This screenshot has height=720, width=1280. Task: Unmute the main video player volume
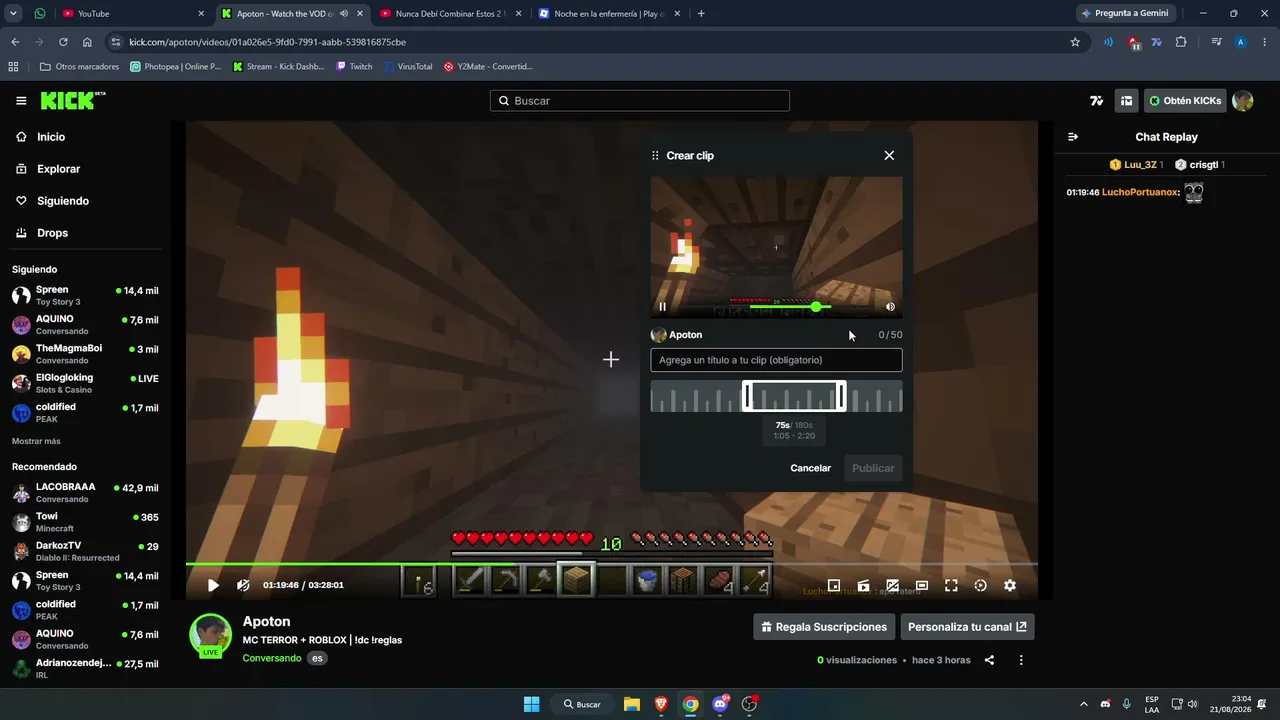[x=243, y=586]
